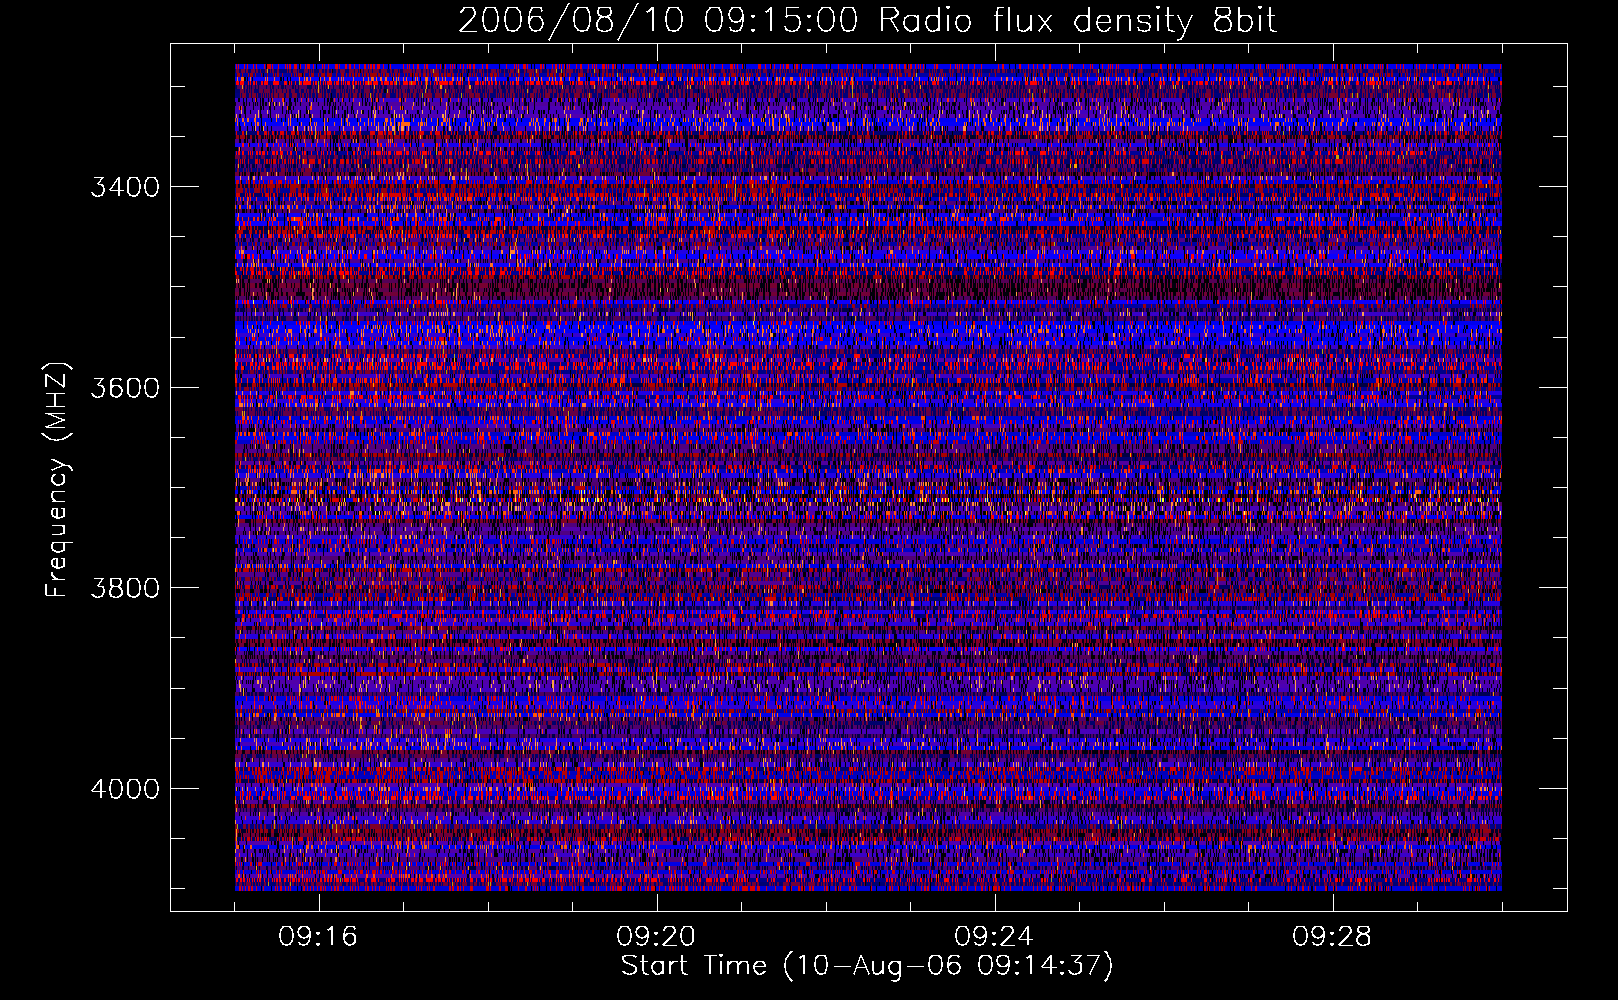Click the 'Frequency (MHZ)' axis label
Viewport: 1618px width, 1000px height.
(58, 480)
